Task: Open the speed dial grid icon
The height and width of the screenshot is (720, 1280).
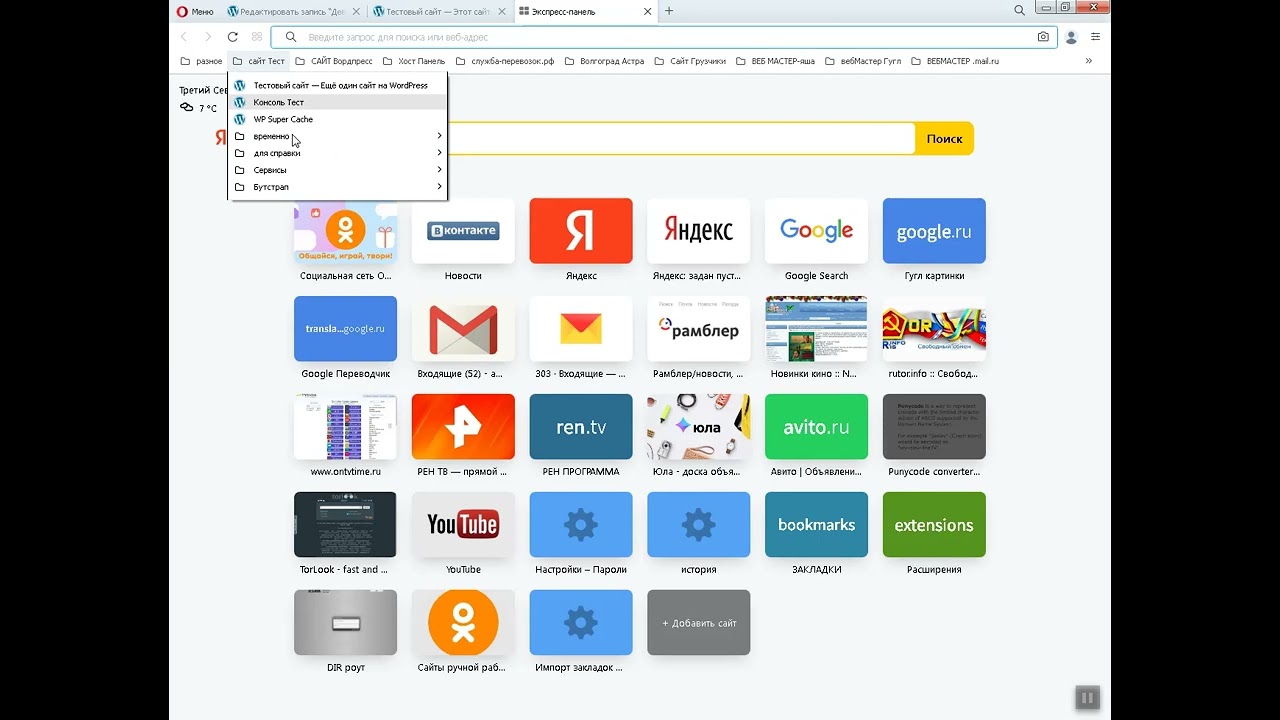Action: click(257, 37)
